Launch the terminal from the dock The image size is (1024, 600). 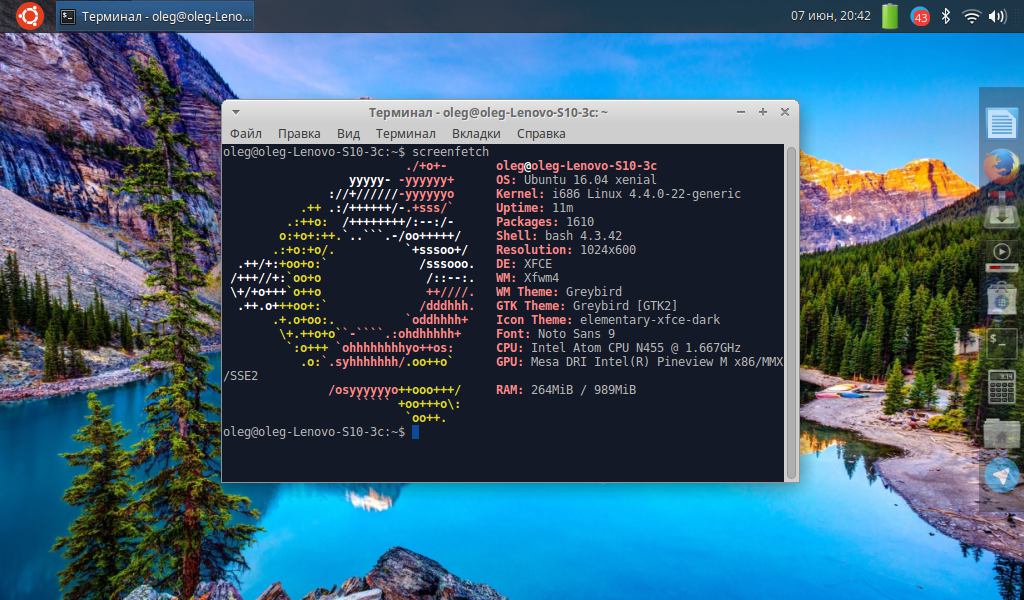[x=1001, y=343]
